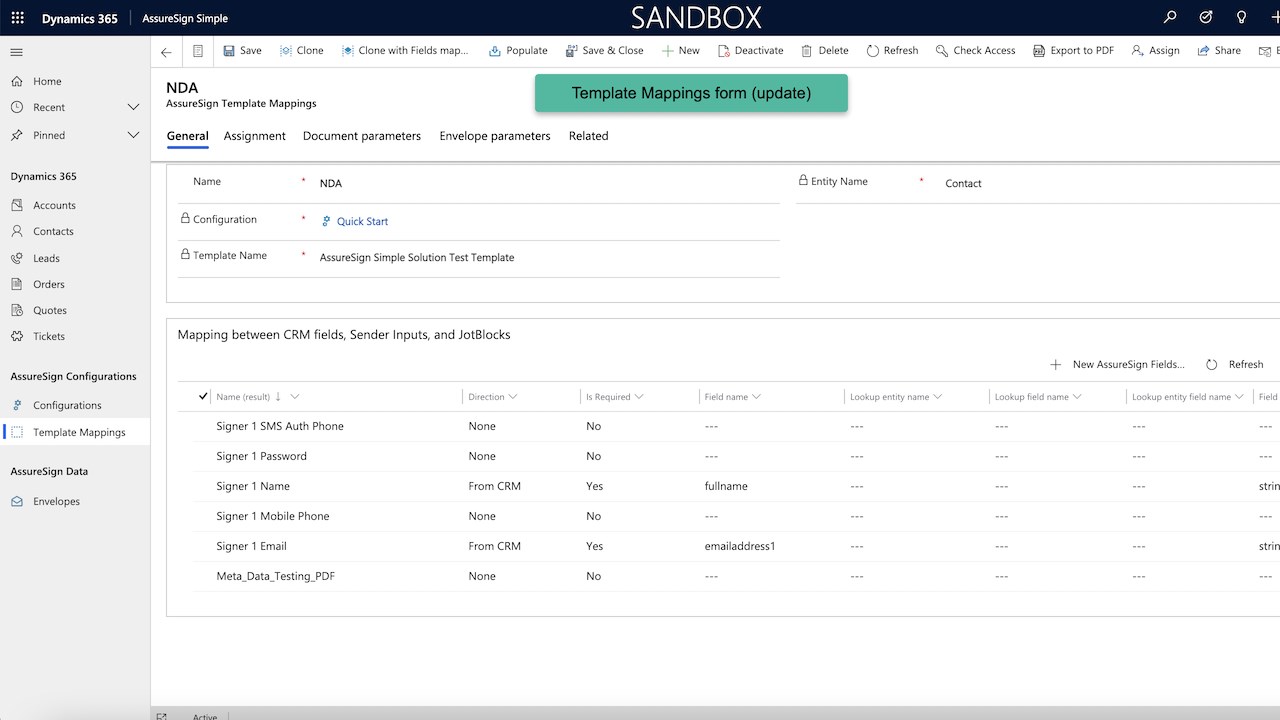
Task: Click the Entity Name field value Contact
Action: click(x=963, y=184)
